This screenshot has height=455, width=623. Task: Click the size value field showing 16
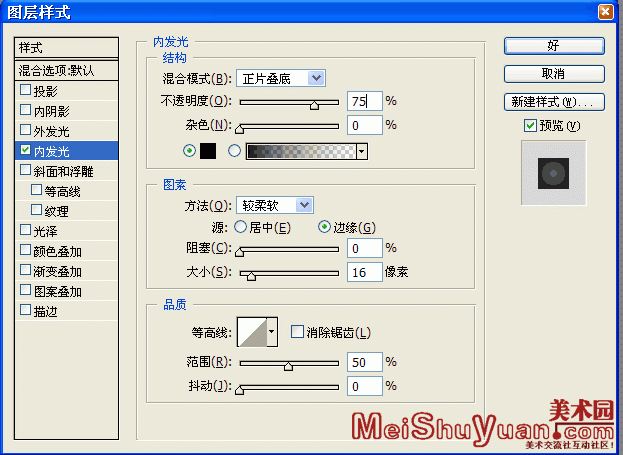(365, 272)
